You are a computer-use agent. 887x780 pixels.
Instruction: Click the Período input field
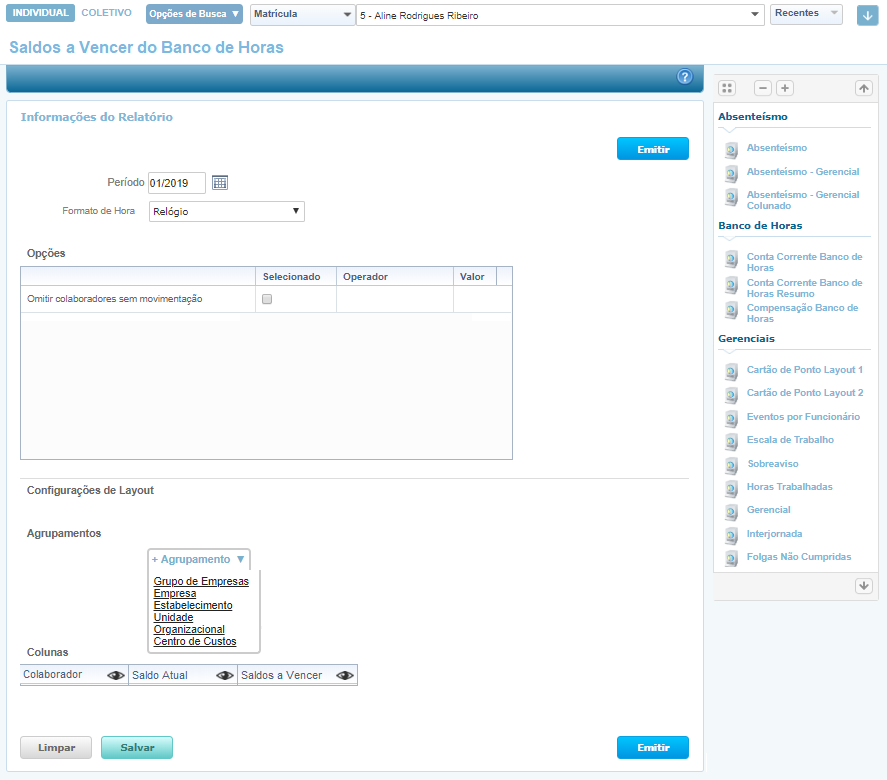click(176, 183)
